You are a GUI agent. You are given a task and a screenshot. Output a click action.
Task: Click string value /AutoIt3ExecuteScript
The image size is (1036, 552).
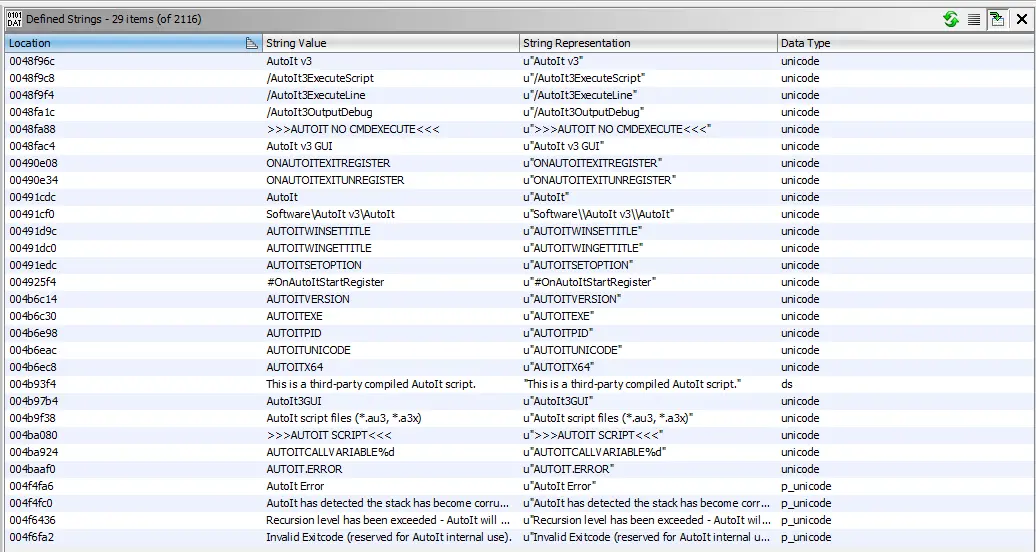pyautogui.click(x=320, y=78)
